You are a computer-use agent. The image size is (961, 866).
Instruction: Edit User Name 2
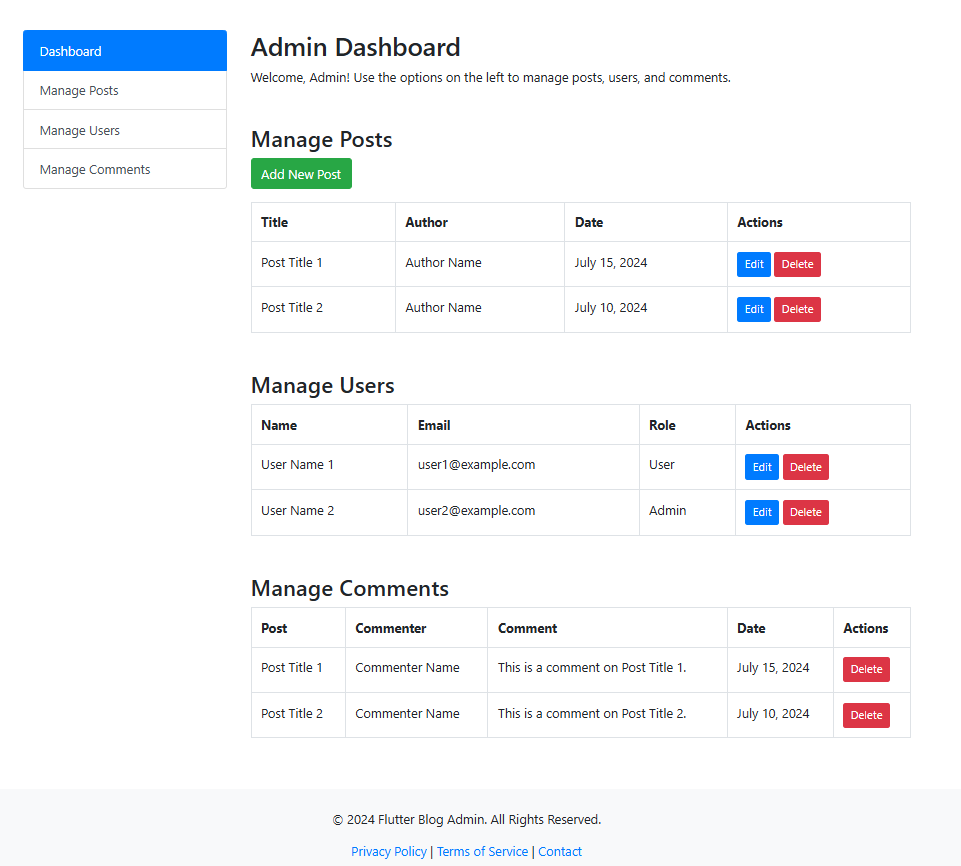click(x=762, y=512)
